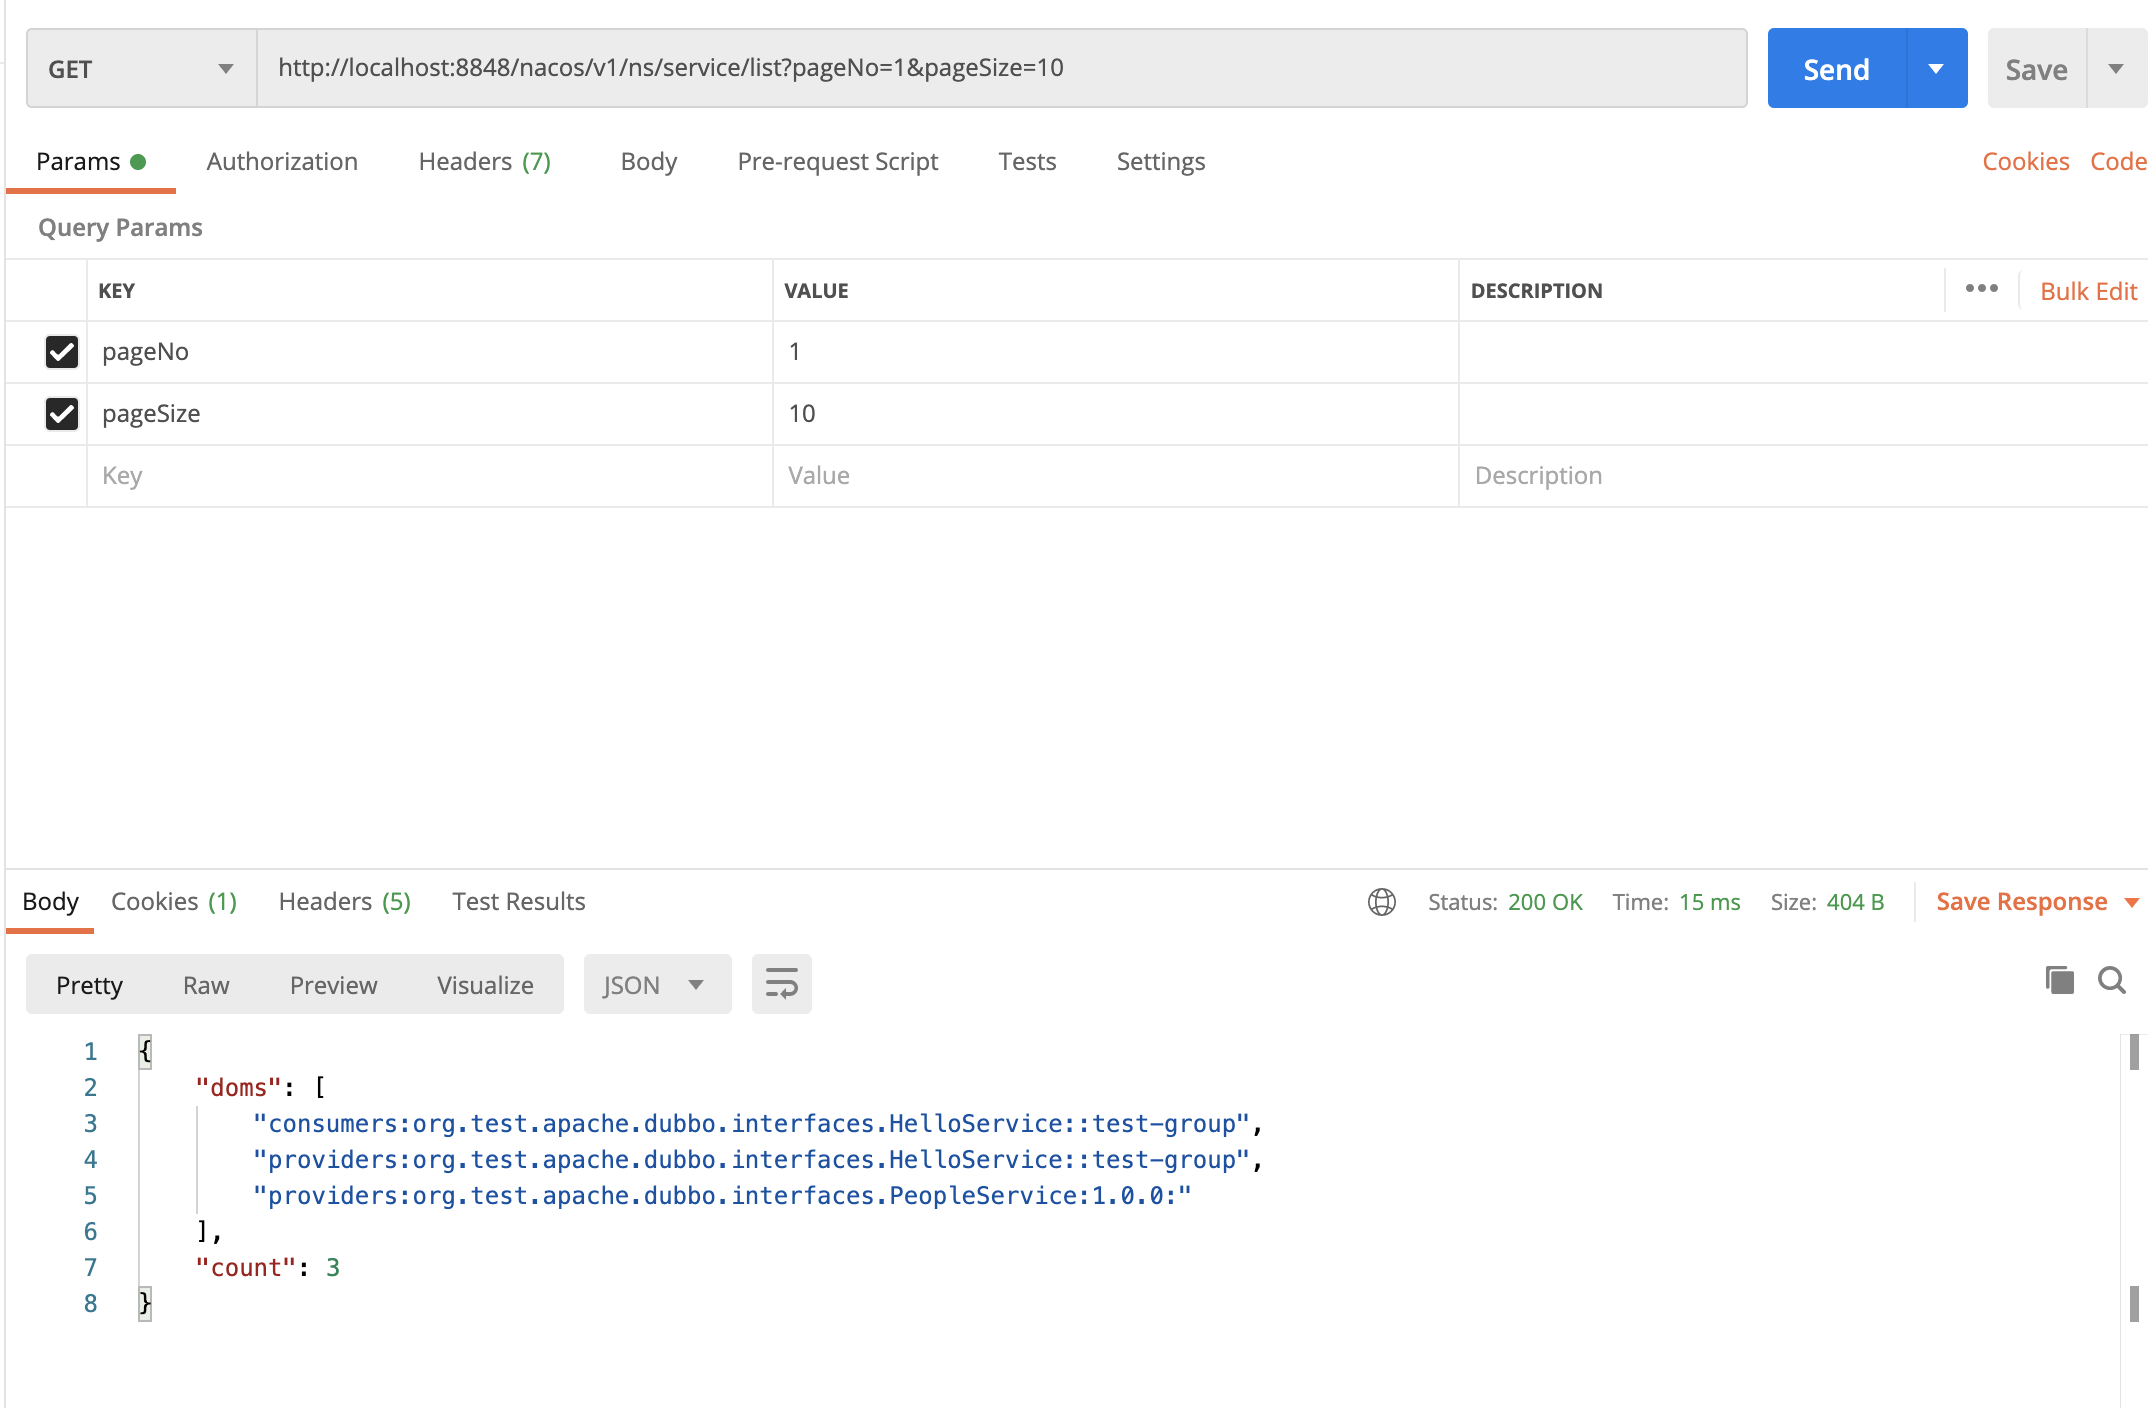Click the request URL input field

(1000, 68)
